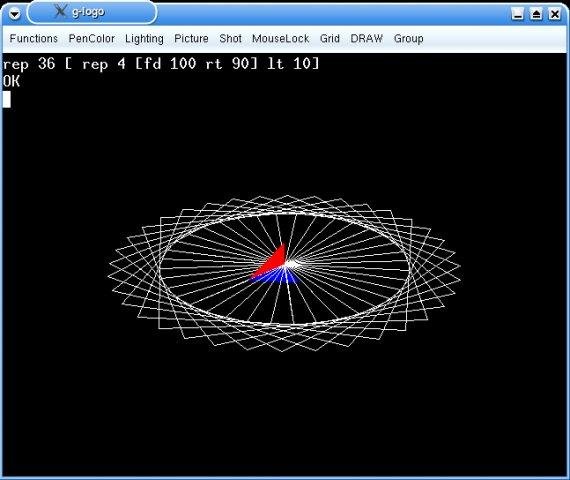Minimize the g-logo window

pyautogui.click(x=518, y=14)
